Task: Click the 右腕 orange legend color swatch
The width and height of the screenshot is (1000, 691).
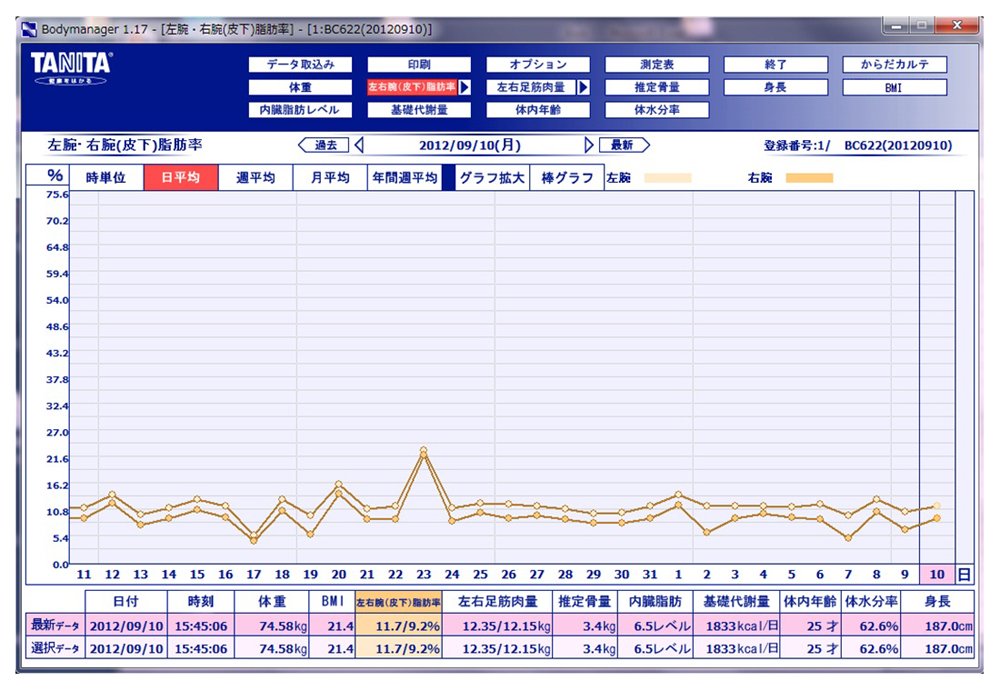Action: click(x=809, y=179)
